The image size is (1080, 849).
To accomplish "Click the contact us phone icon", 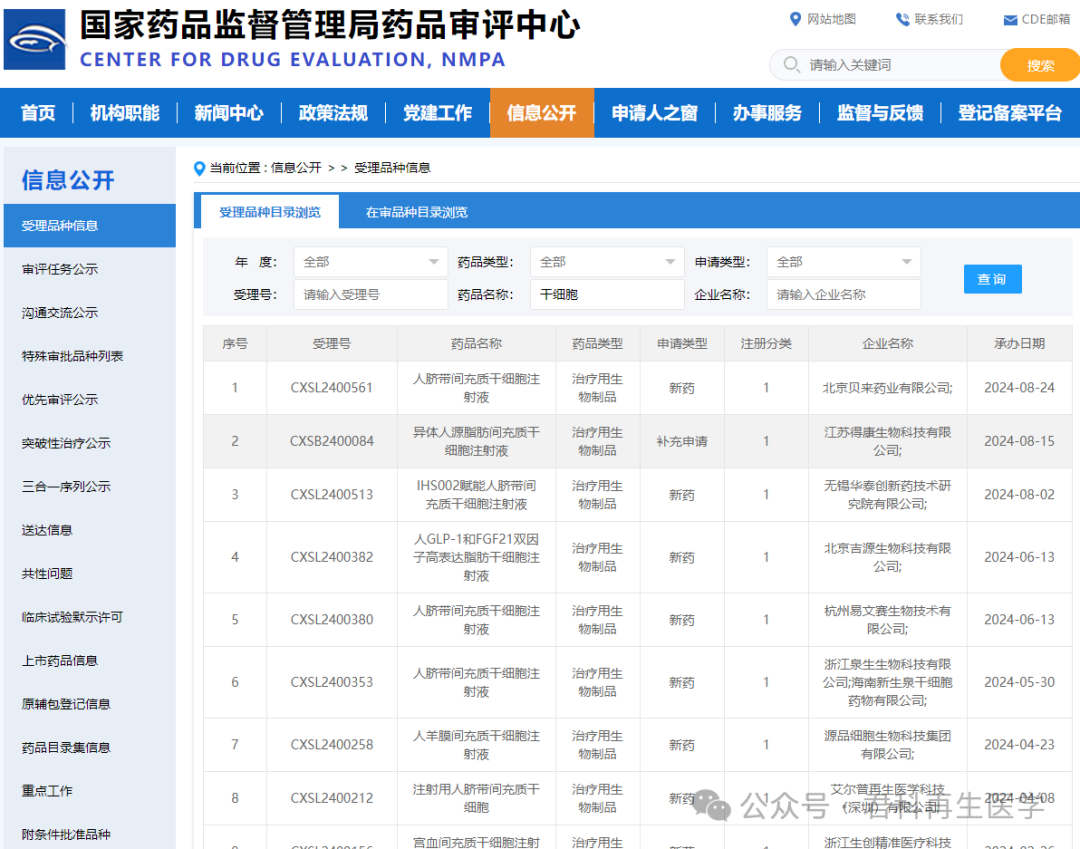I will (x=902, y=19).
